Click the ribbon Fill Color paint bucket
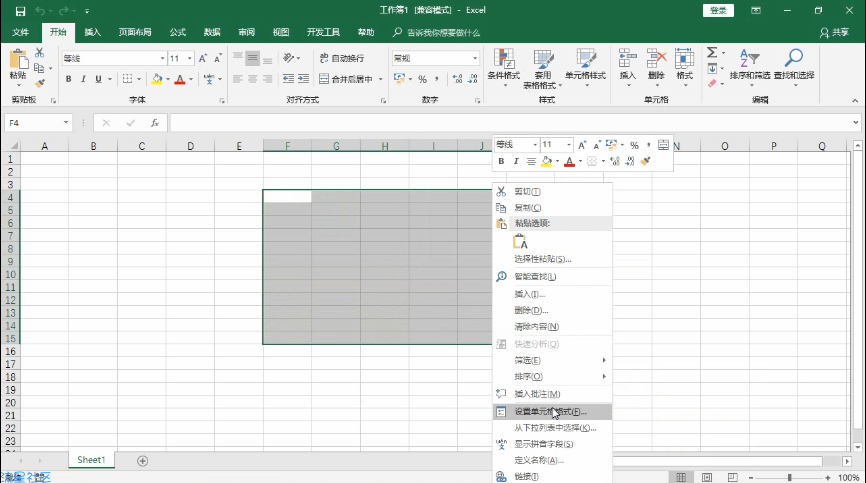Image resolution: width=866 pixels, height=483 pixels. pos(157,79)
